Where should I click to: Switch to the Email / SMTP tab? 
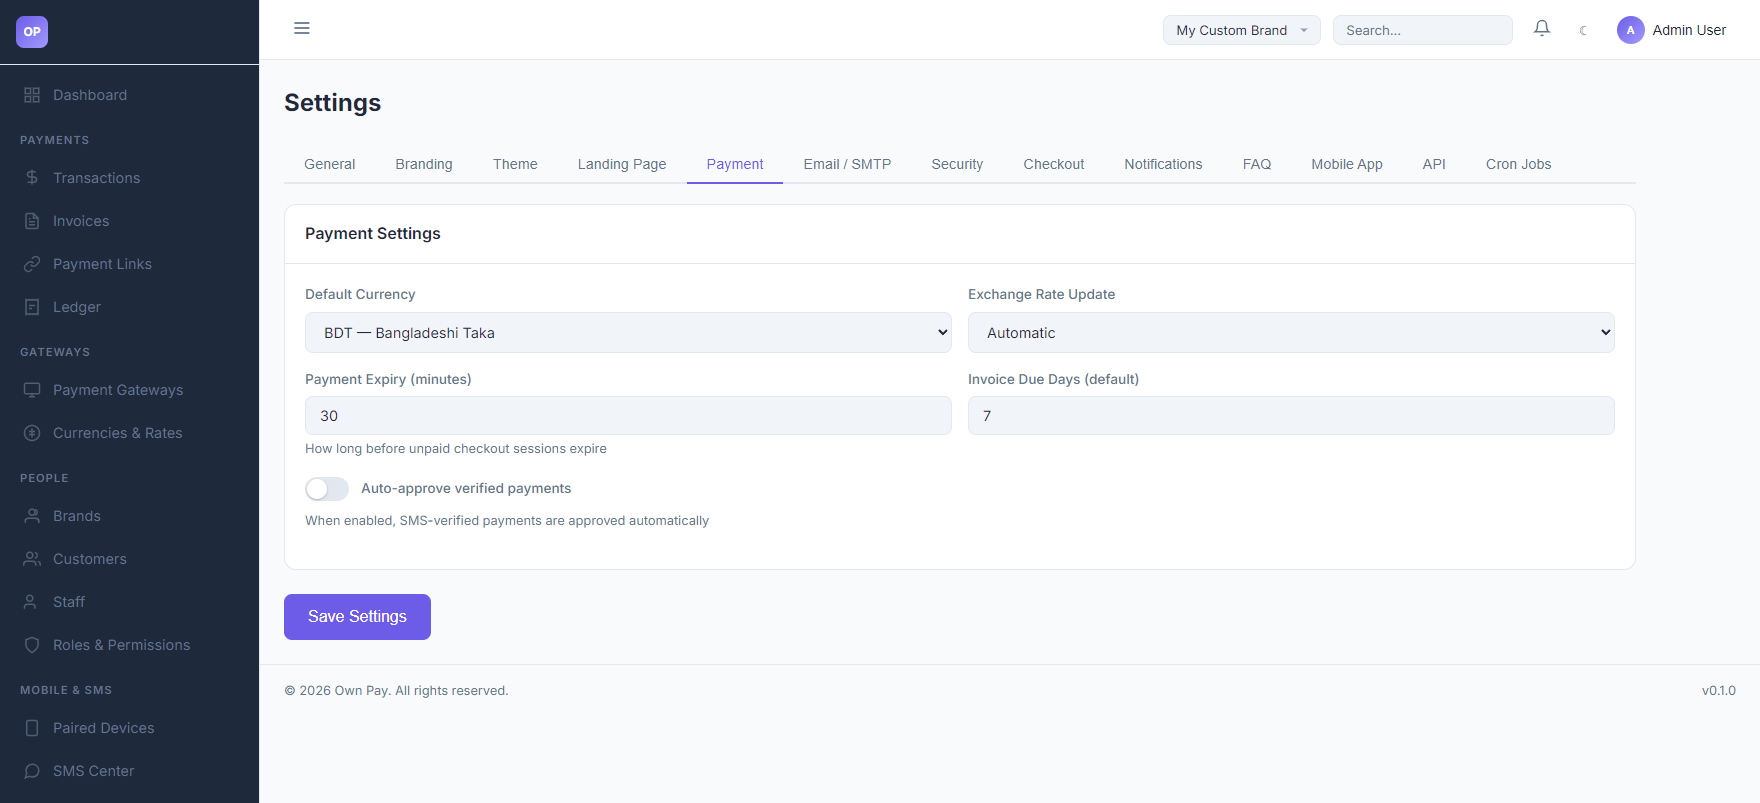coord(847,164)
